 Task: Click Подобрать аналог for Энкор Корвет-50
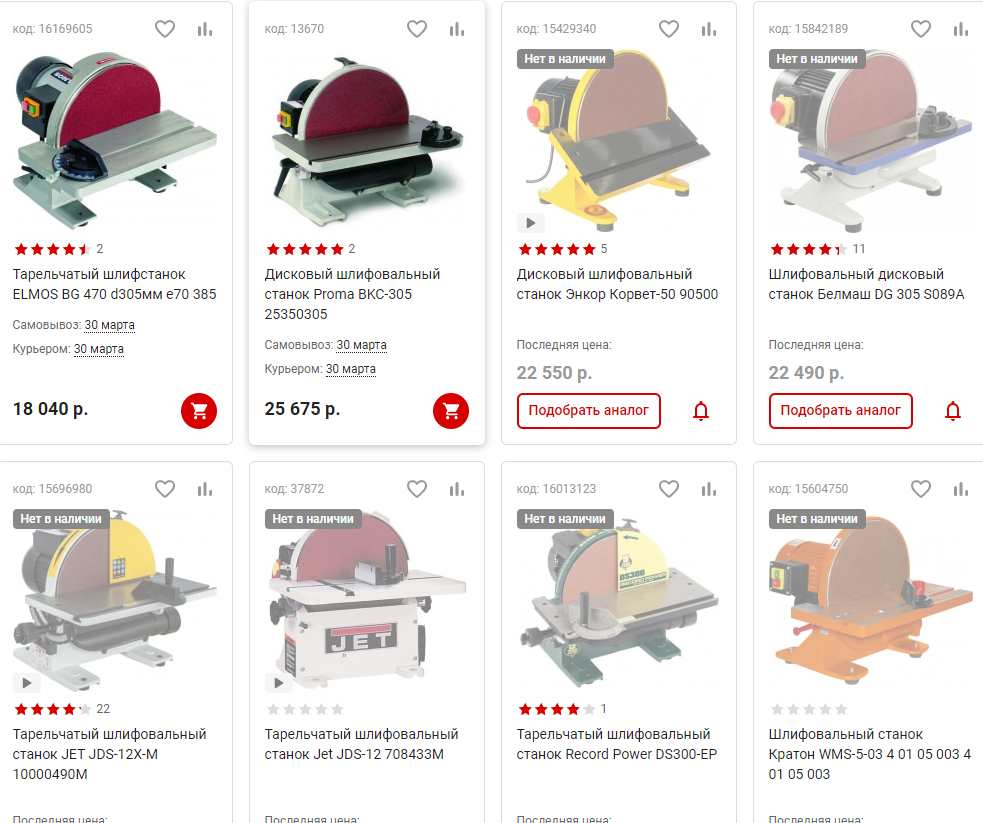point(589,411)
